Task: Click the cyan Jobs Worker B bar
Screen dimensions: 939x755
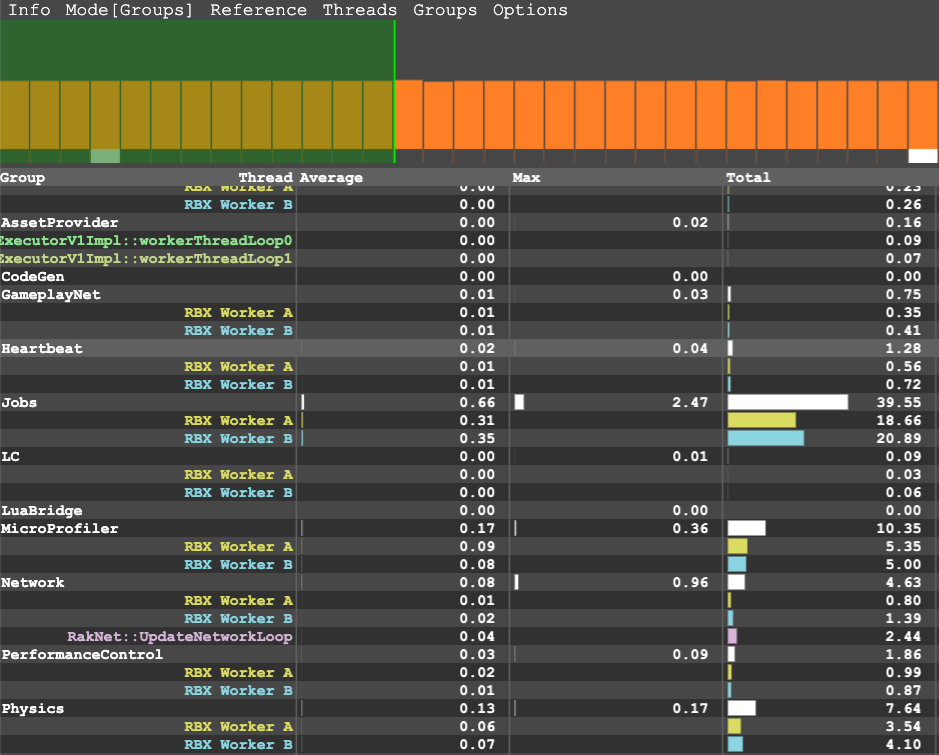Action: click(765, 438)
